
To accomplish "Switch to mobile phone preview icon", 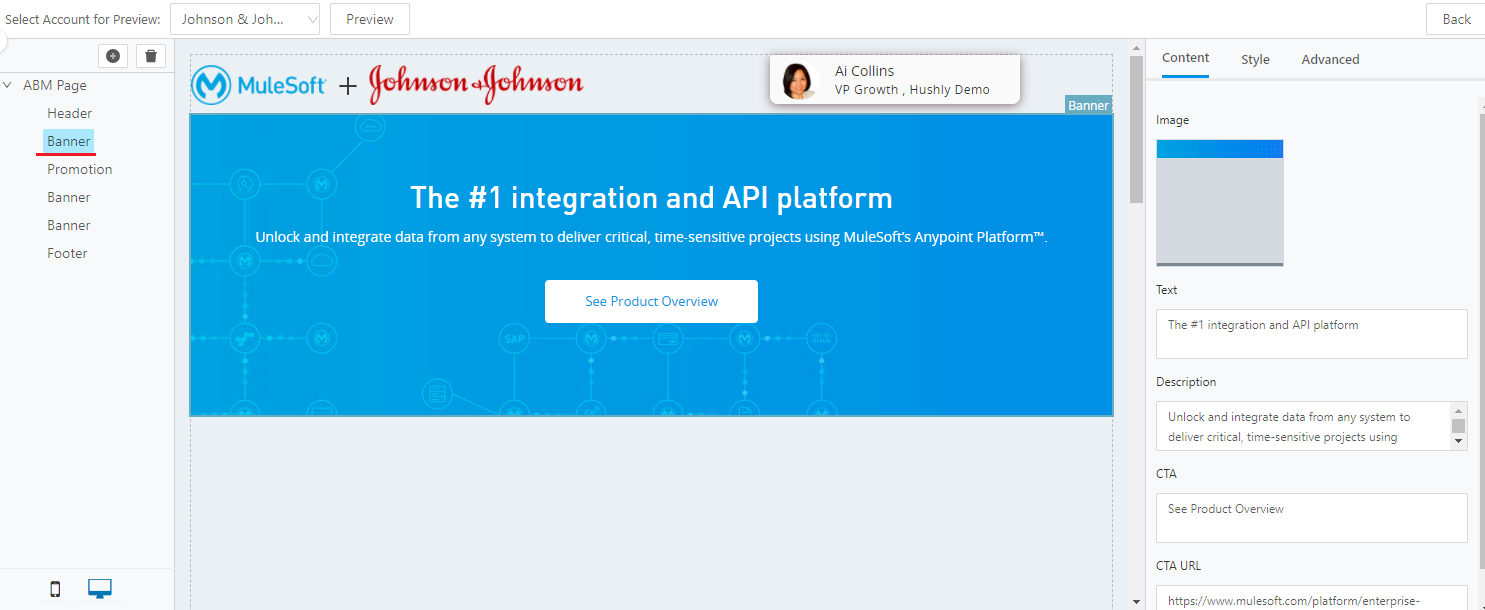I will [x=55, y=589].
